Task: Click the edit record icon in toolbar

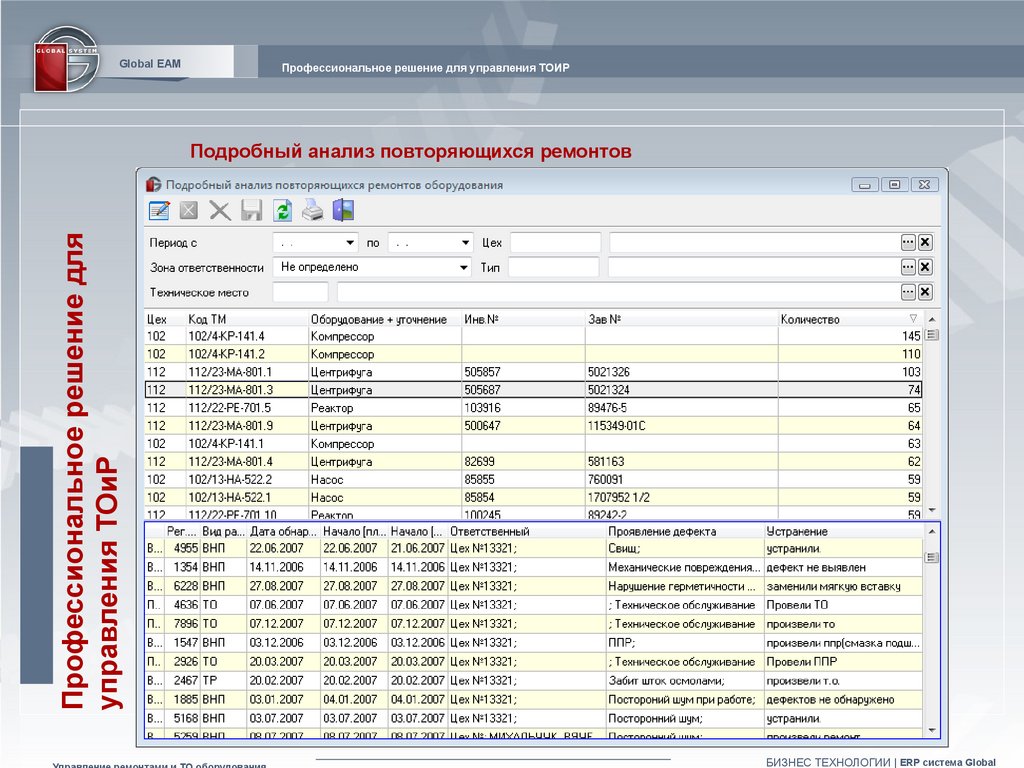Action: (x=159, y=210)
